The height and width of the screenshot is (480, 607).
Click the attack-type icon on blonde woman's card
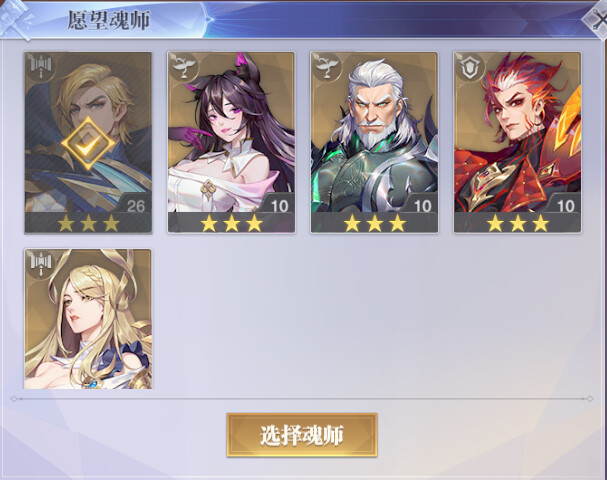pos(41,264)
